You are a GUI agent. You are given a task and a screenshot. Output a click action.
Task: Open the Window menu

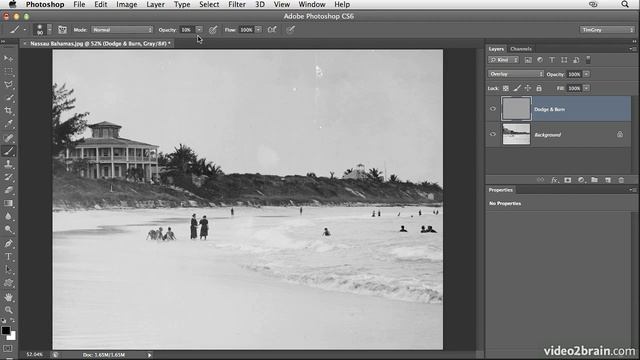coord(312,4)
